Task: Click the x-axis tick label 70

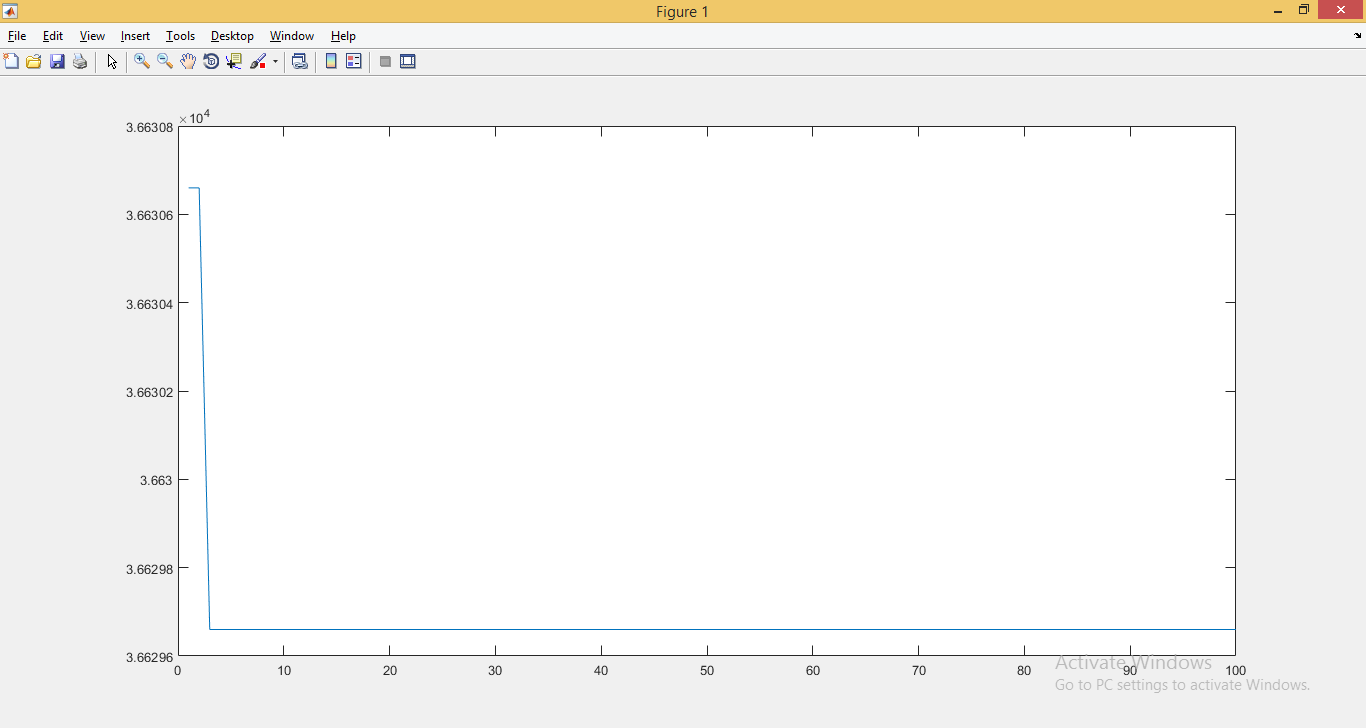Action: [x=918, y=671]
